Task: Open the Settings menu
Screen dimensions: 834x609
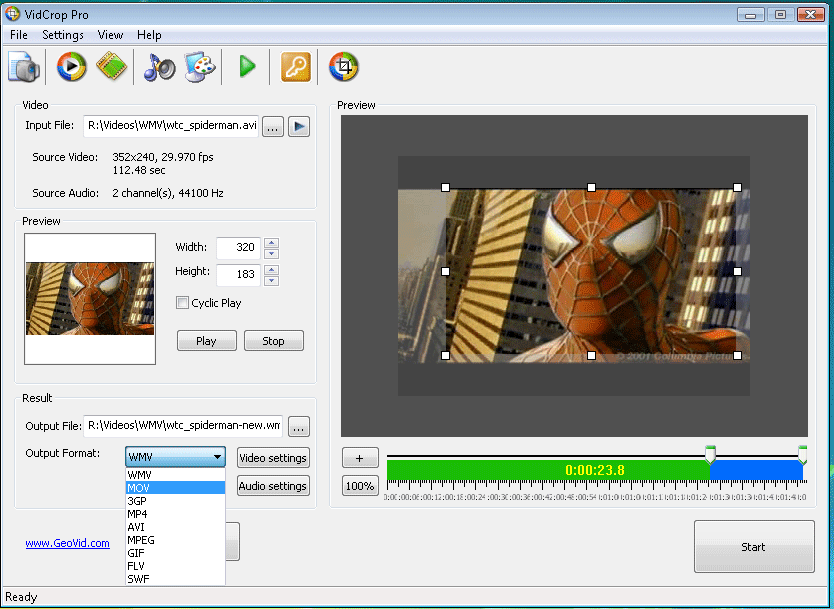Action: click(63, 35)
